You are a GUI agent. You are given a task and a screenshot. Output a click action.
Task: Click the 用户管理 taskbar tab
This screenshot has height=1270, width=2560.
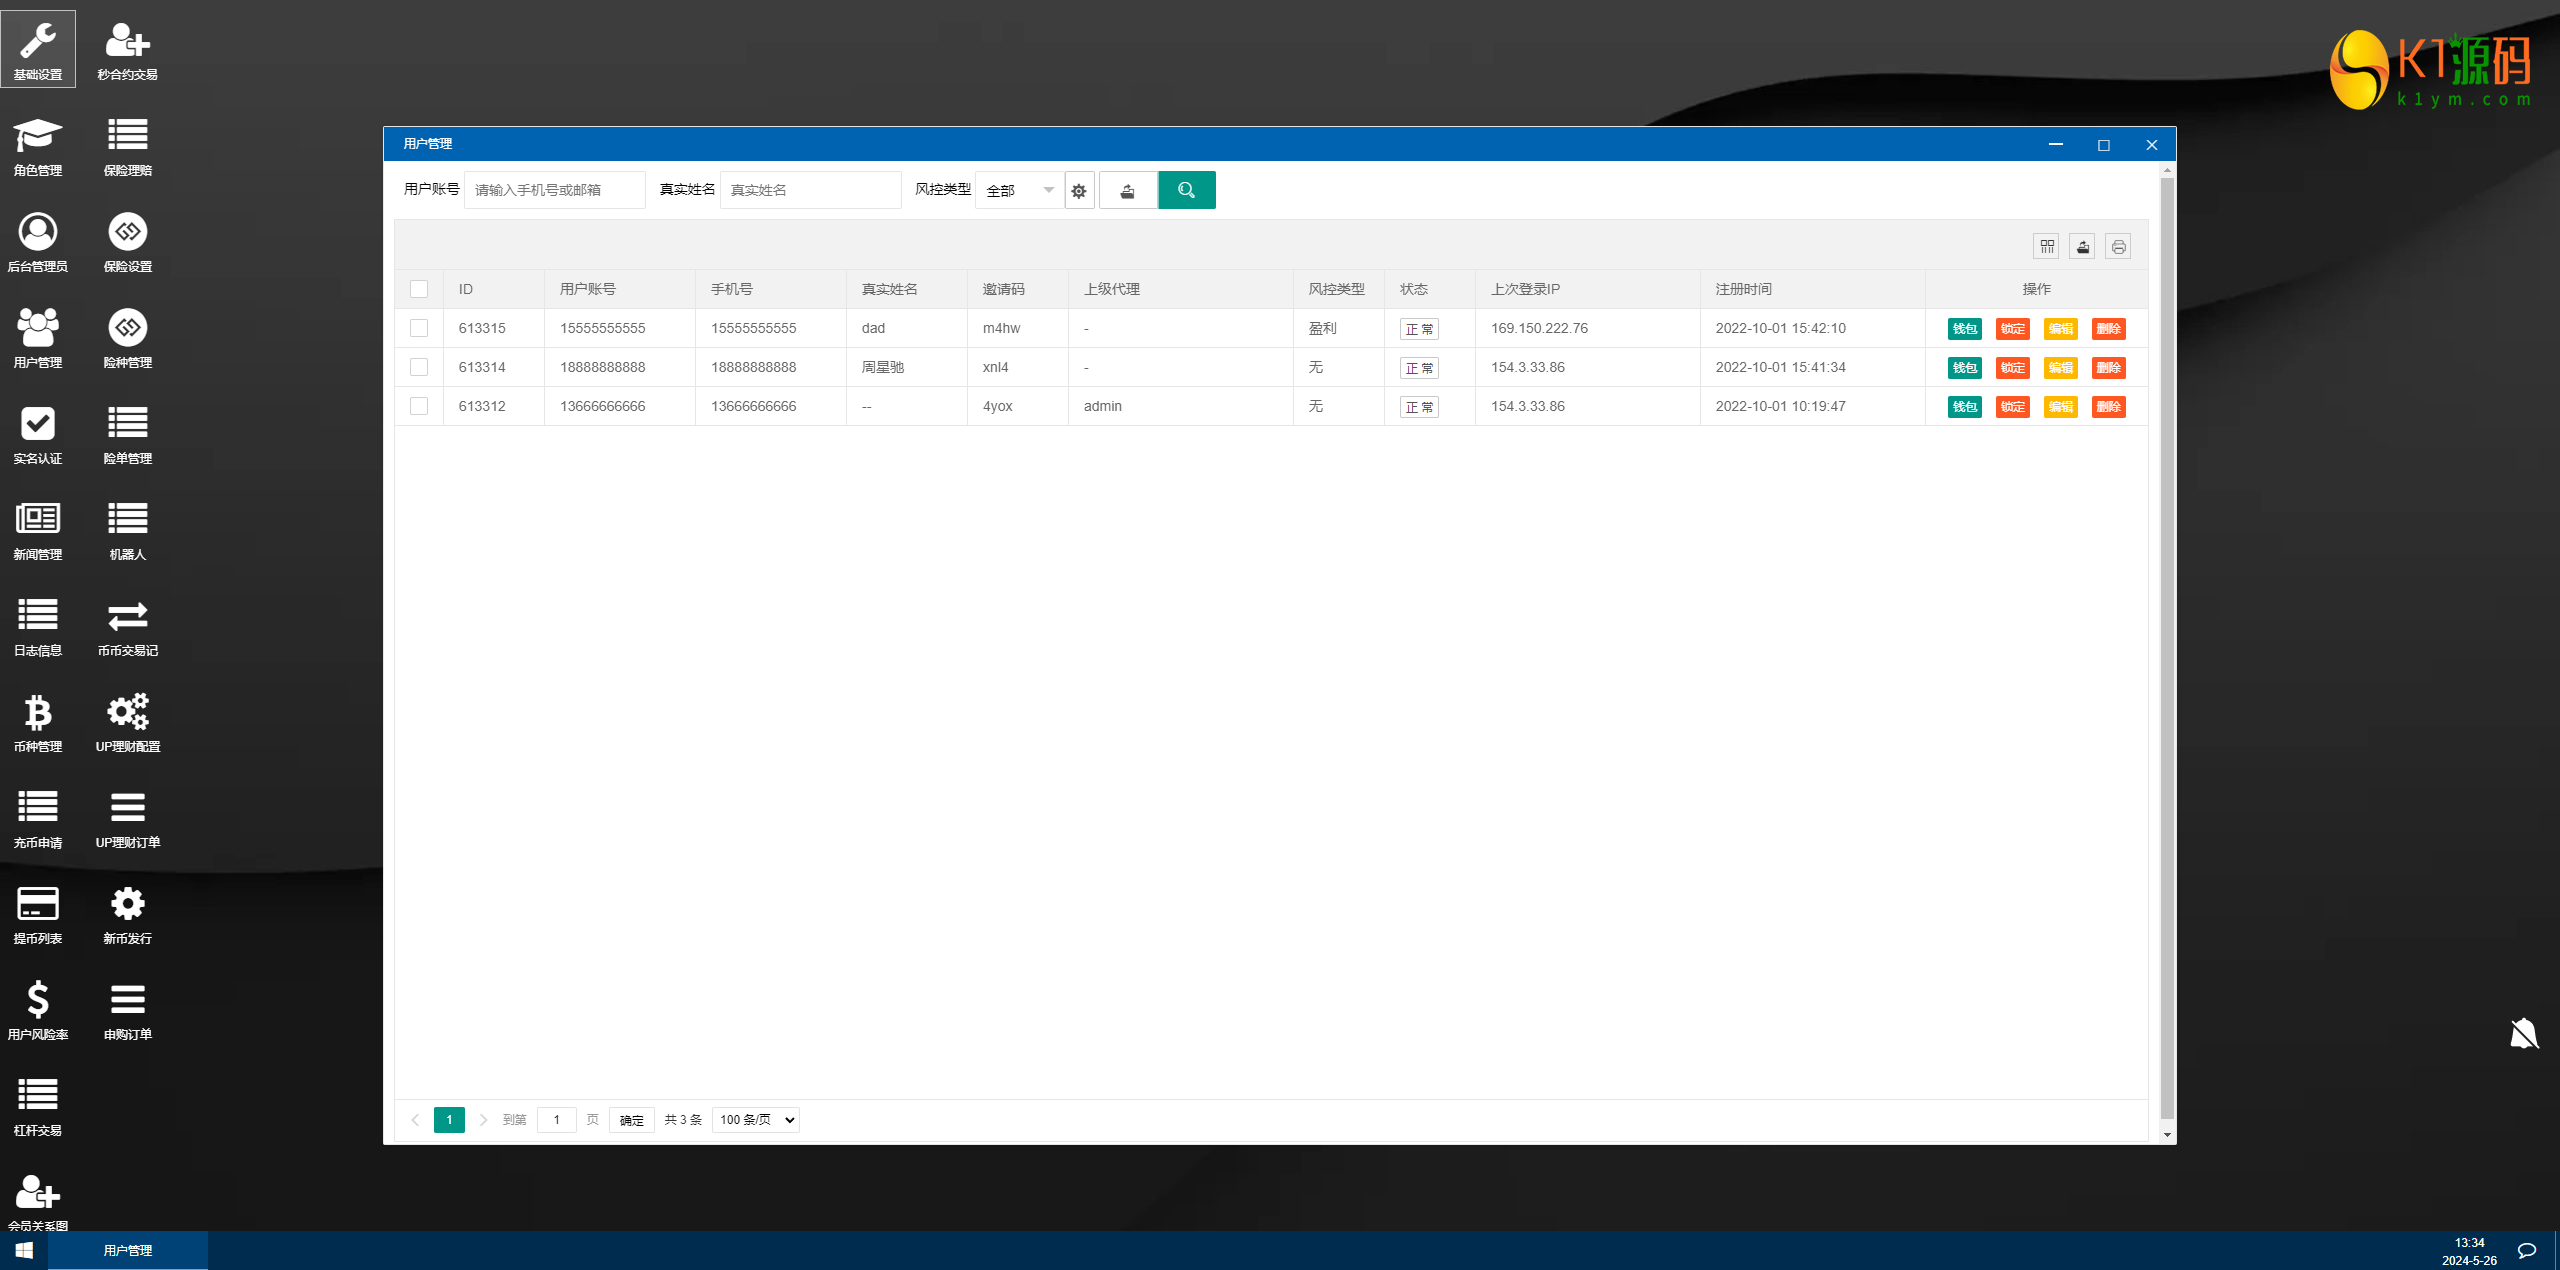click(x=128, y=1251)
